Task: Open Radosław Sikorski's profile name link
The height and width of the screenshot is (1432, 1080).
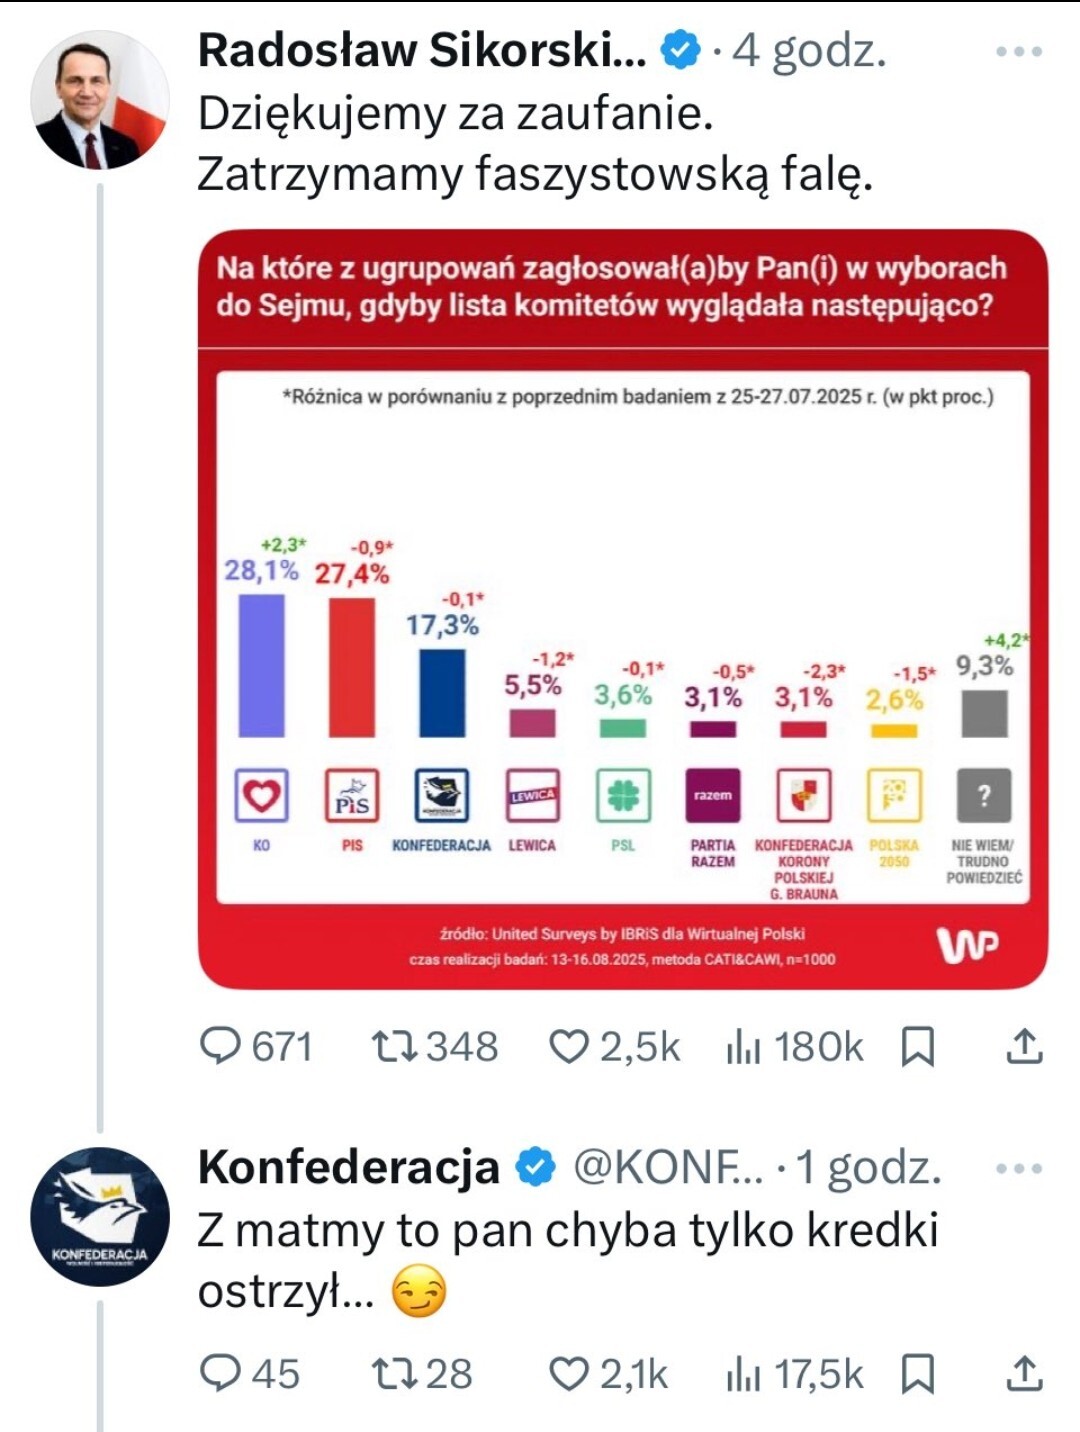Action: 422,51
